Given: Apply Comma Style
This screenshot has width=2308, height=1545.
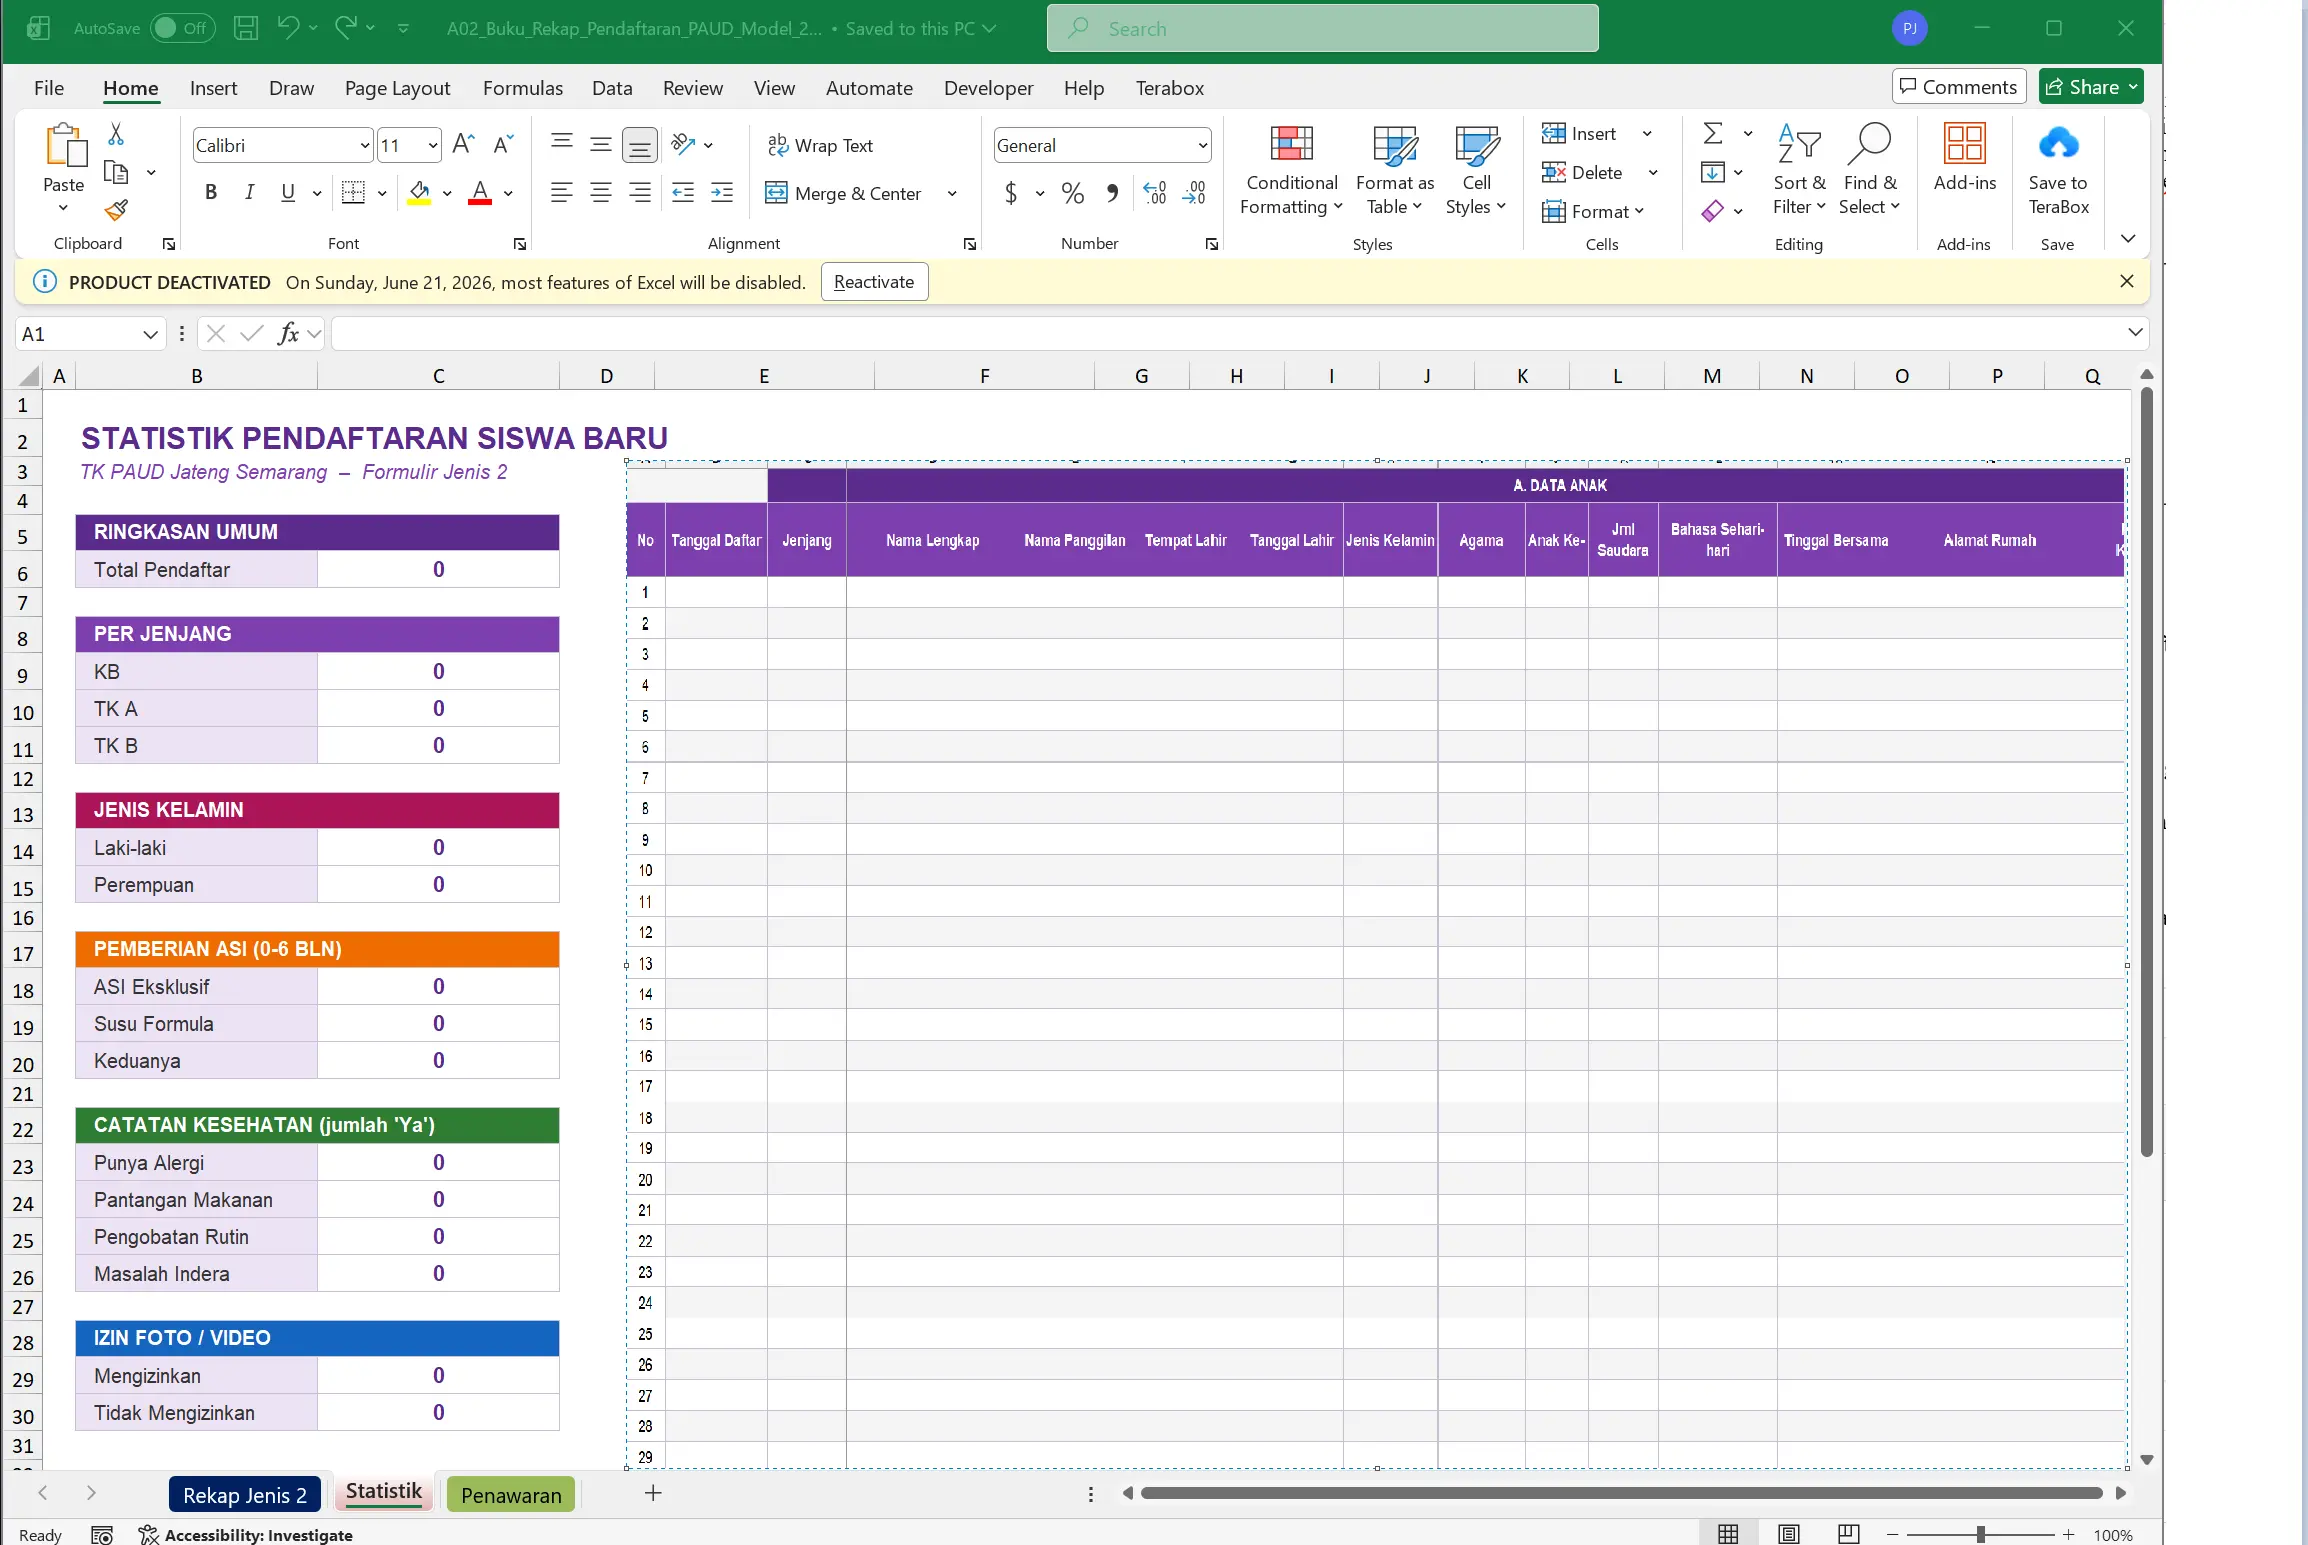Looking at the screenshot, I should [1113, 193].
